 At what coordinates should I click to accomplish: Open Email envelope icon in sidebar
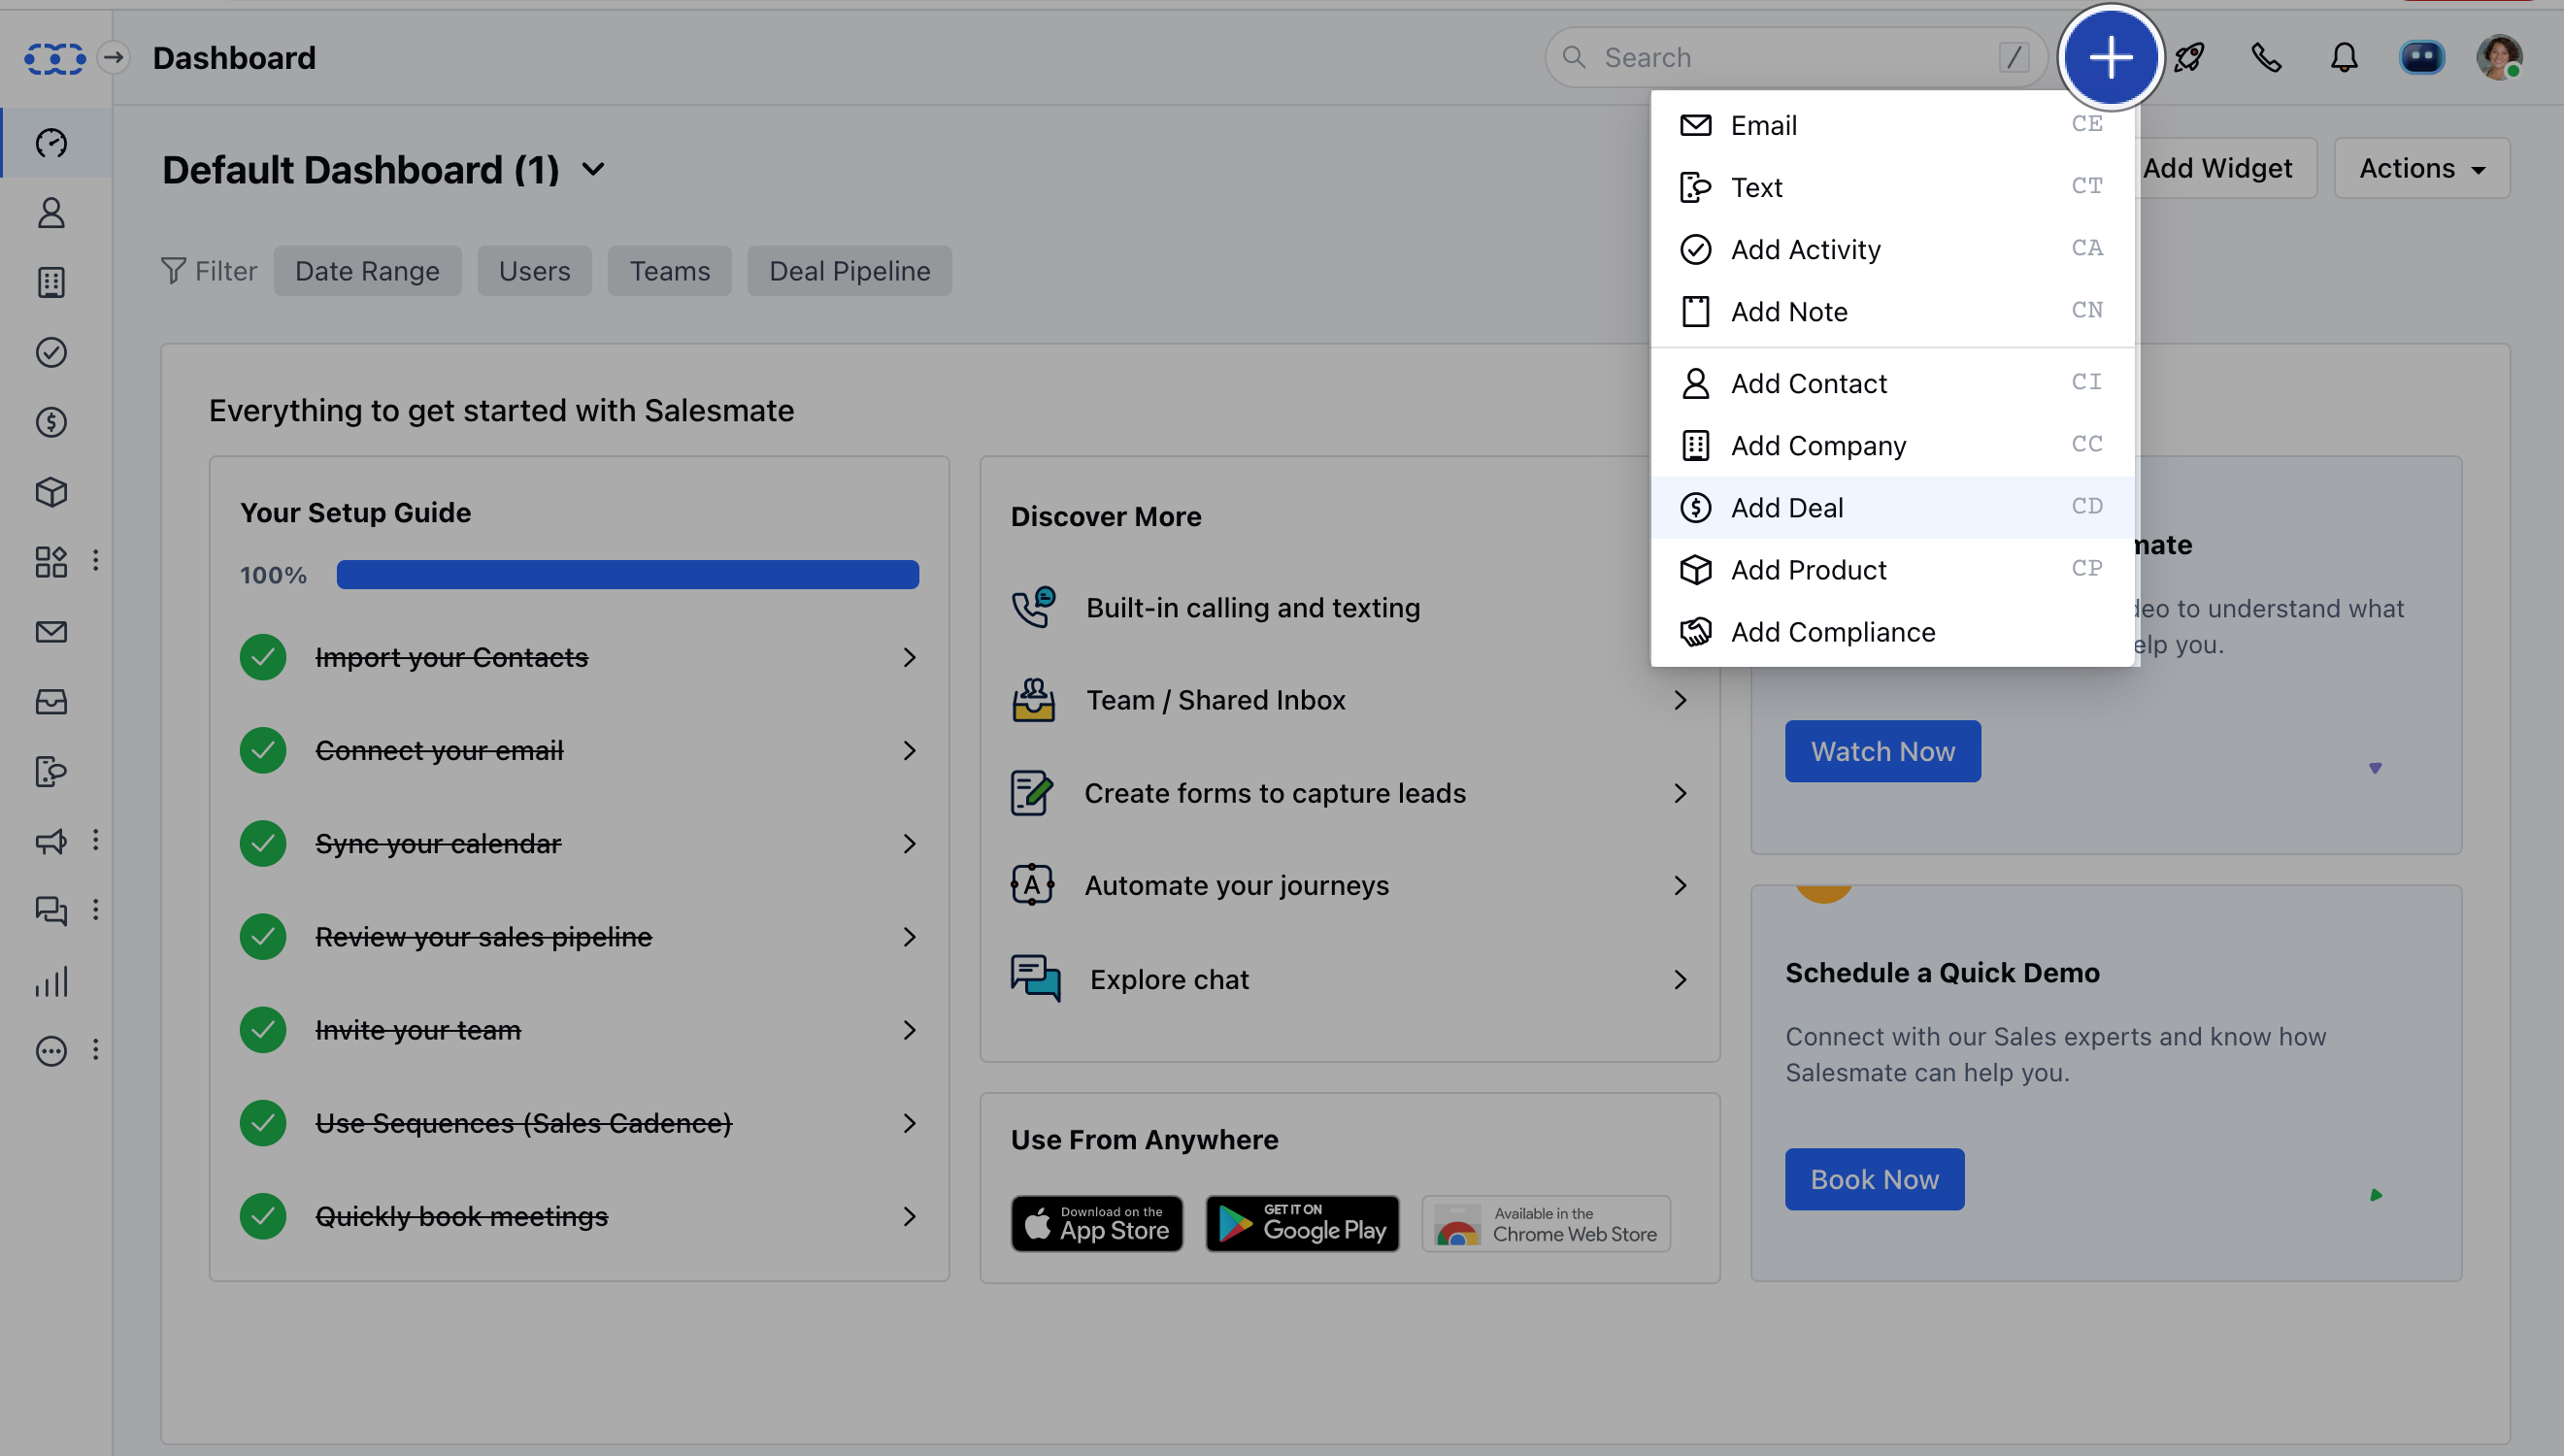52,632
